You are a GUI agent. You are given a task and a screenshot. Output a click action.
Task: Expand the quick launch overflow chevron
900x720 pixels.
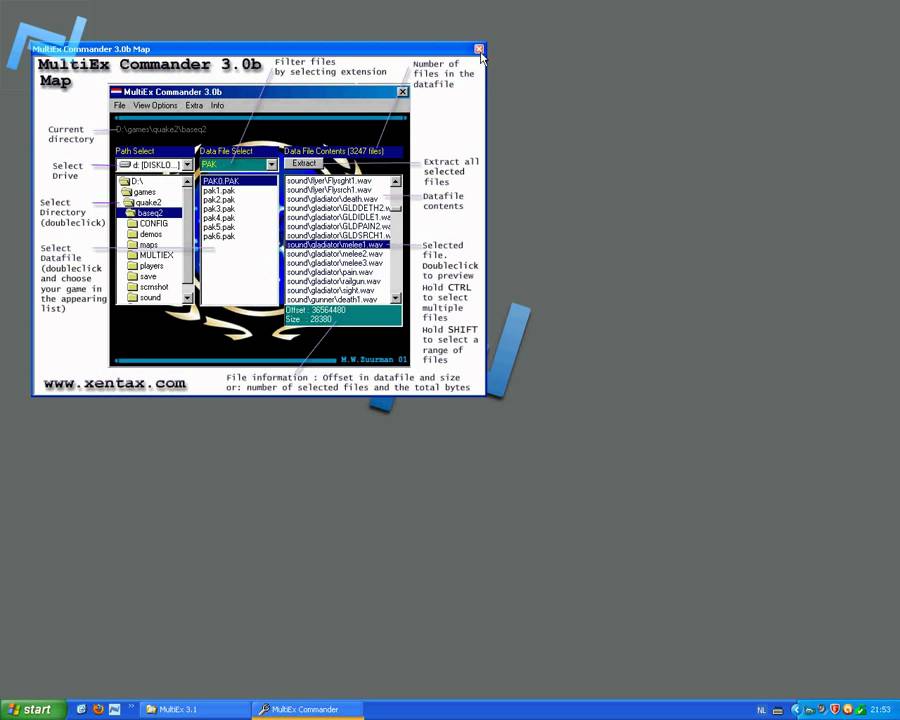point(131,707)
